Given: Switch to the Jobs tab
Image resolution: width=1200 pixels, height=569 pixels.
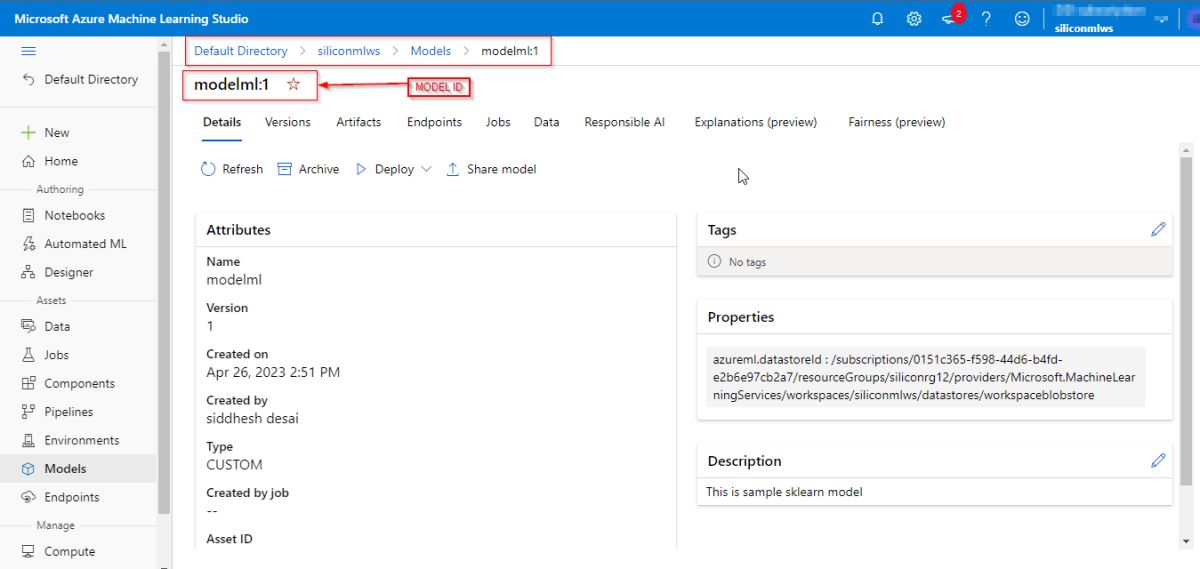Looking at the screenshot, I should point(498,122).
